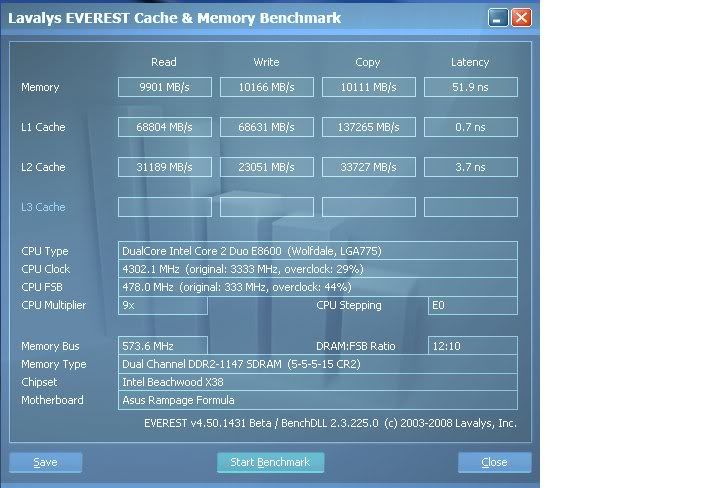Click the Latency column header
The height and width of the screenshot is (488, 720).
[470, 62]
